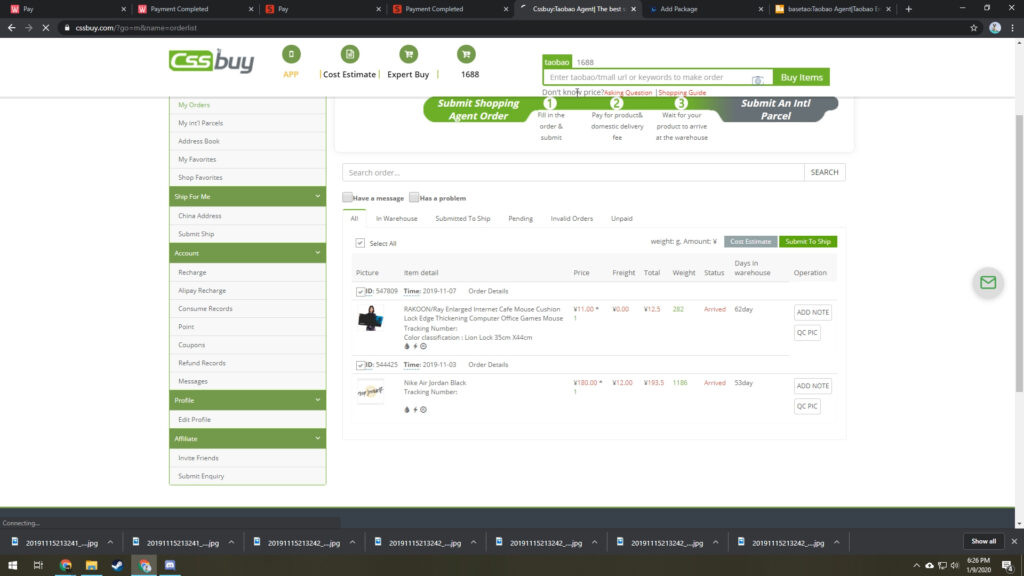Click QC PIC for Nike order

click(807, 406)
